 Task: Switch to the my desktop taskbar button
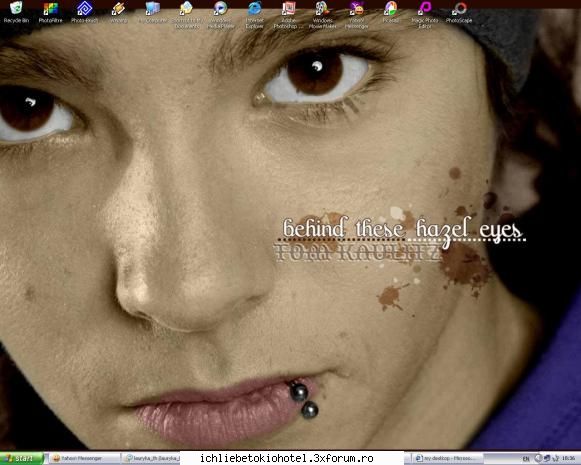447,458
